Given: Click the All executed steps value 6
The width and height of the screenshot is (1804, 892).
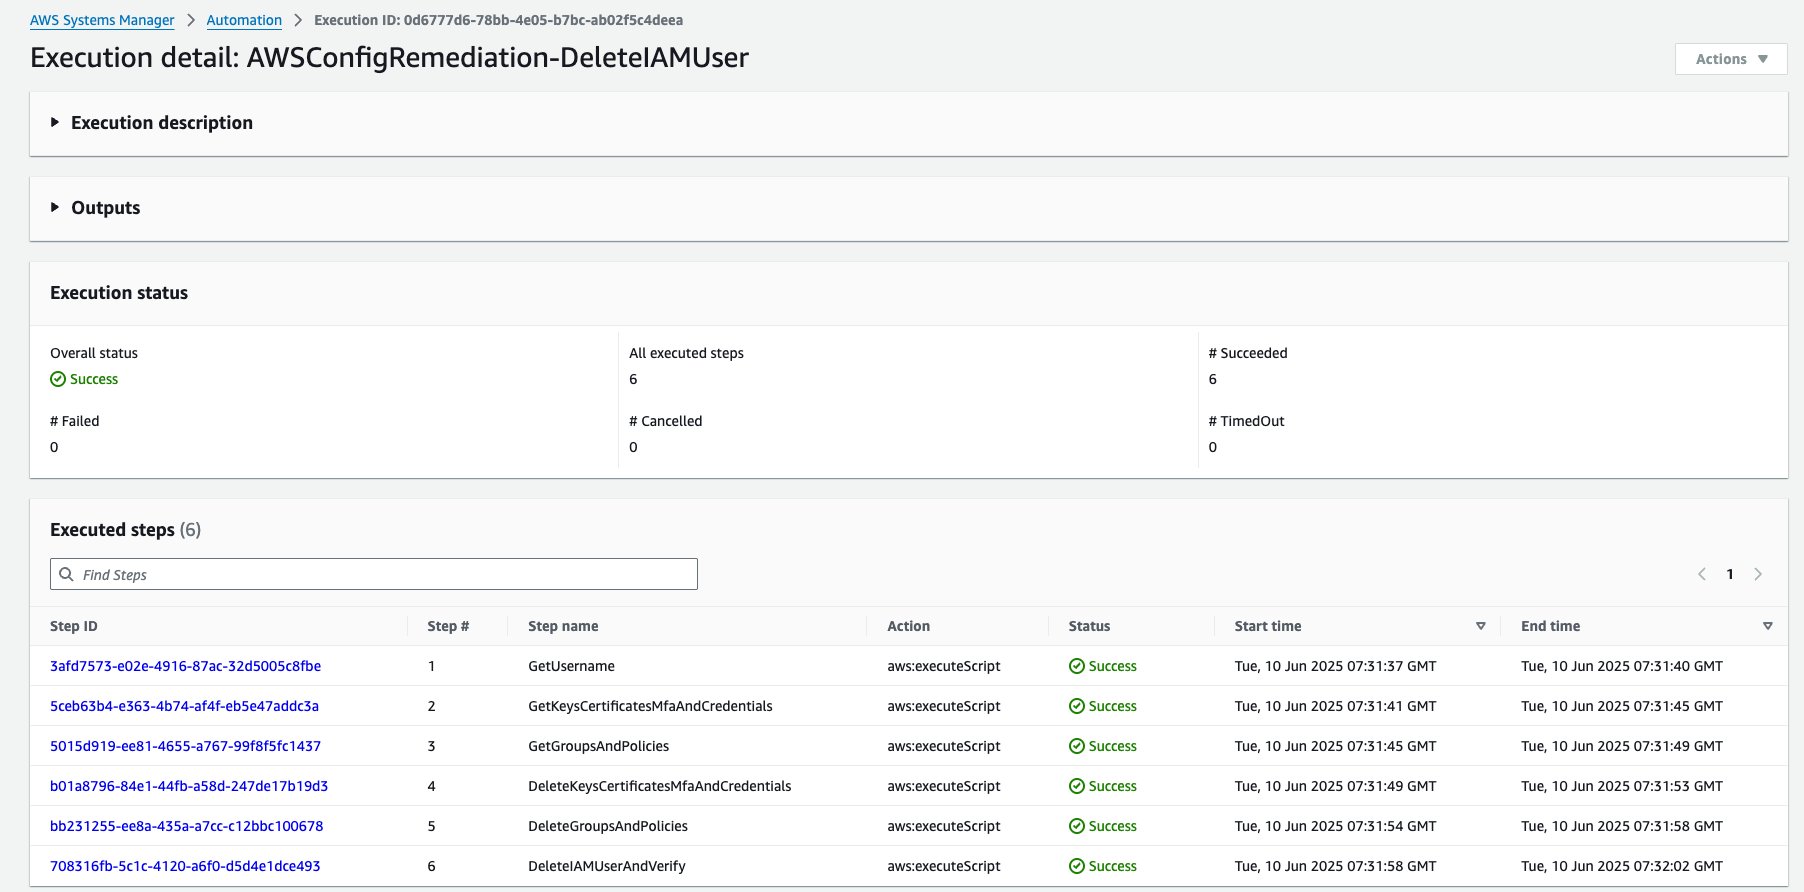Looking at the screenshot, I should click(633, 379).
